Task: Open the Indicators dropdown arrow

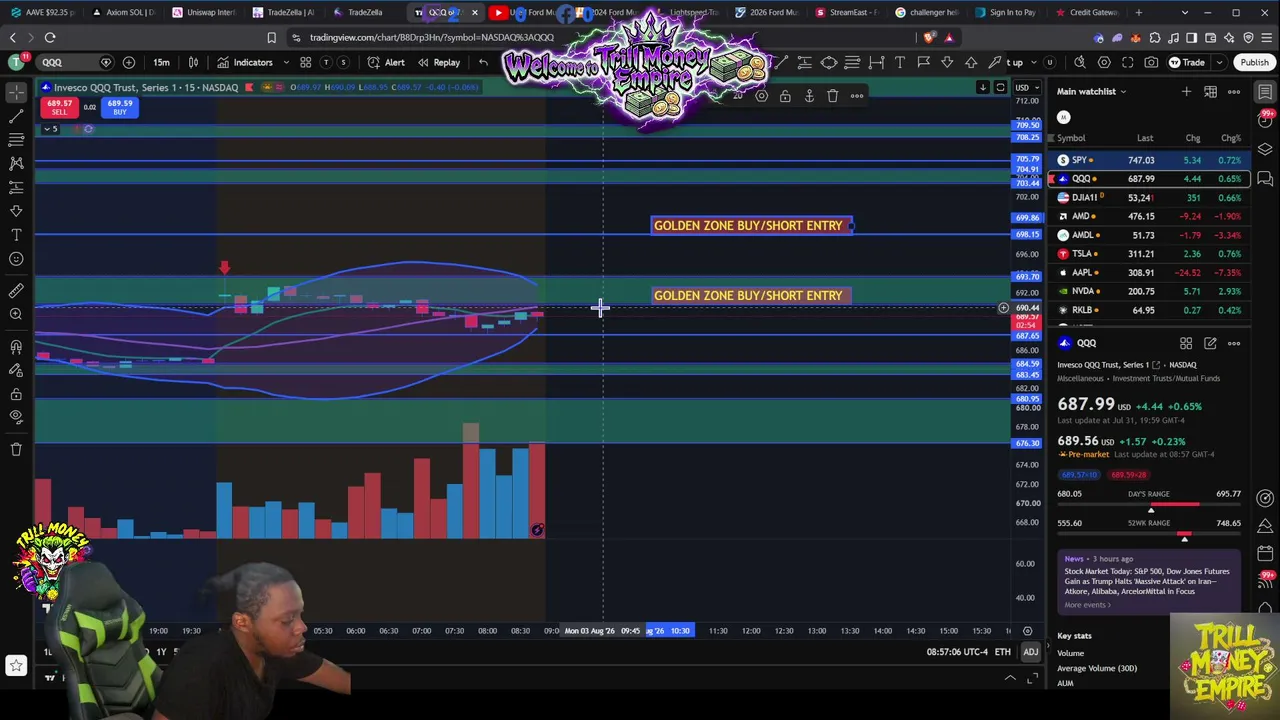Action: [x=286, y=62]
